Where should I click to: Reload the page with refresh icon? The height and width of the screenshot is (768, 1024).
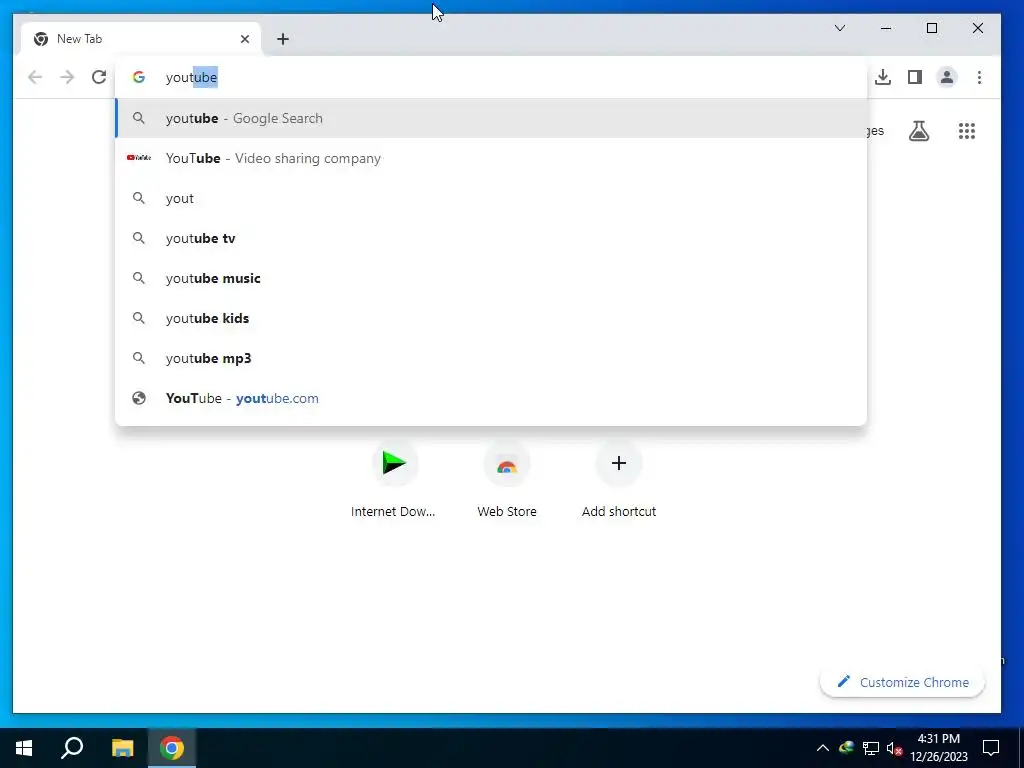(x=99, y=77)
